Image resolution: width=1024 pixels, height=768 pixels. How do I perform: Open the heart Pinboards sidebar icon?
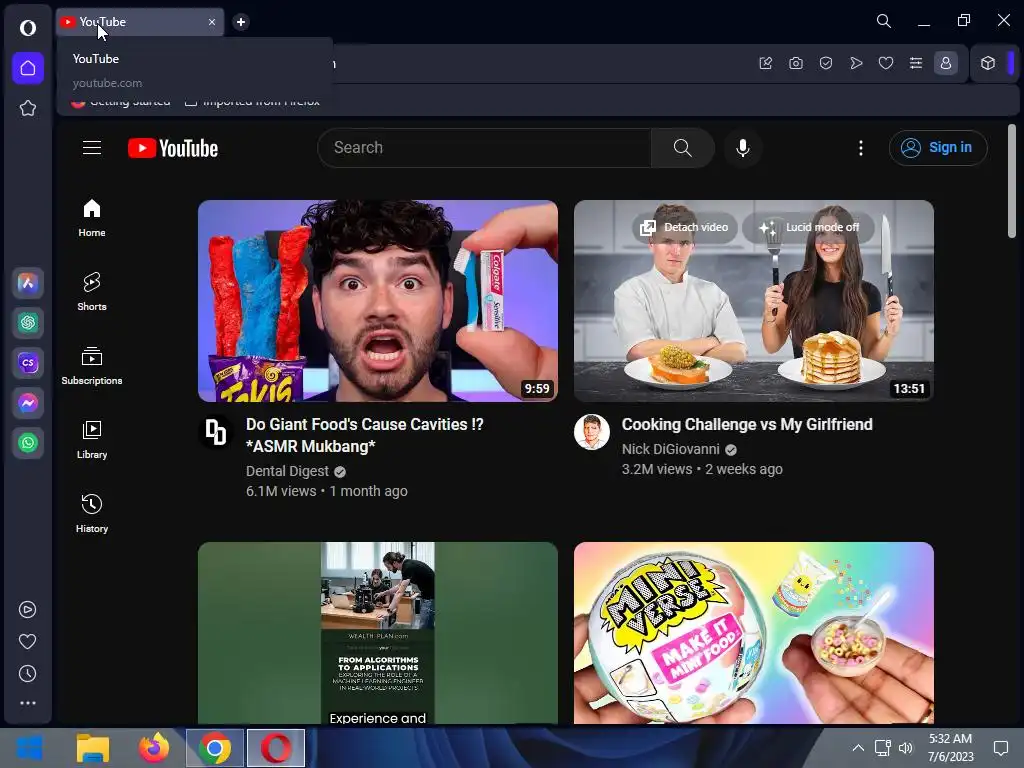[27, 642]
